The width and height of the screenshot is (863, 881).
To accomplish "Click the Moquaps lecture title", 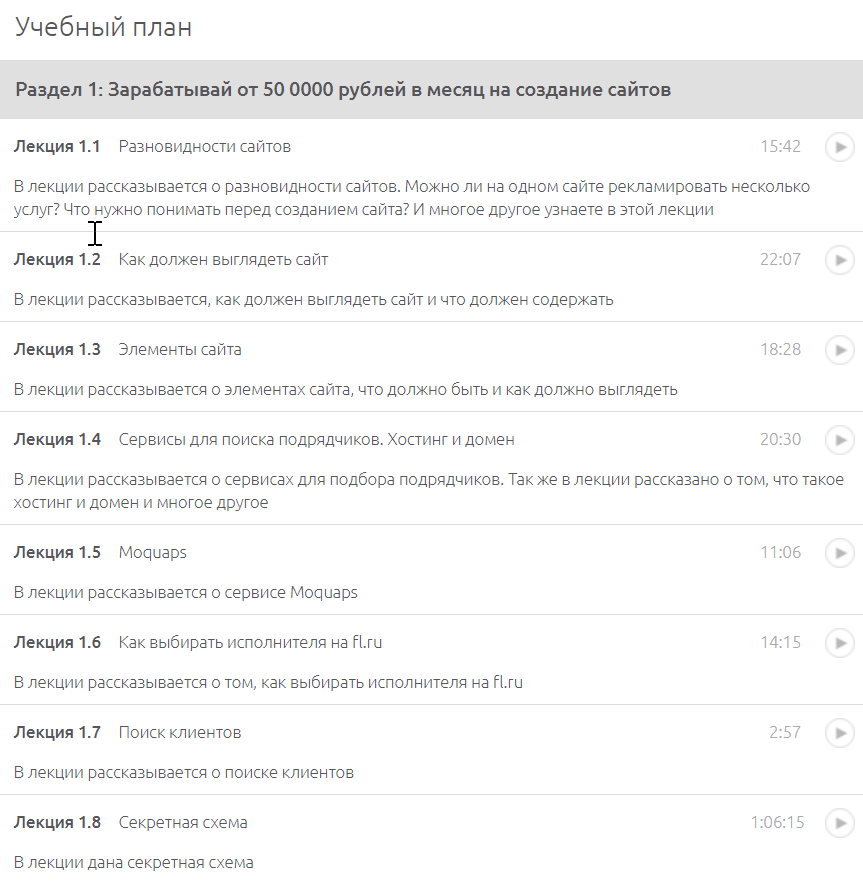I will [x=152, y=553].
